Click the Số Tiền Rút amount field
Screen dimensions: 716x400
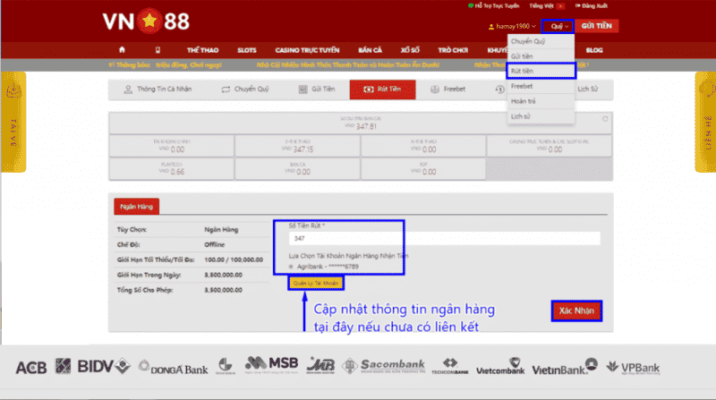[x=444, y=238]
